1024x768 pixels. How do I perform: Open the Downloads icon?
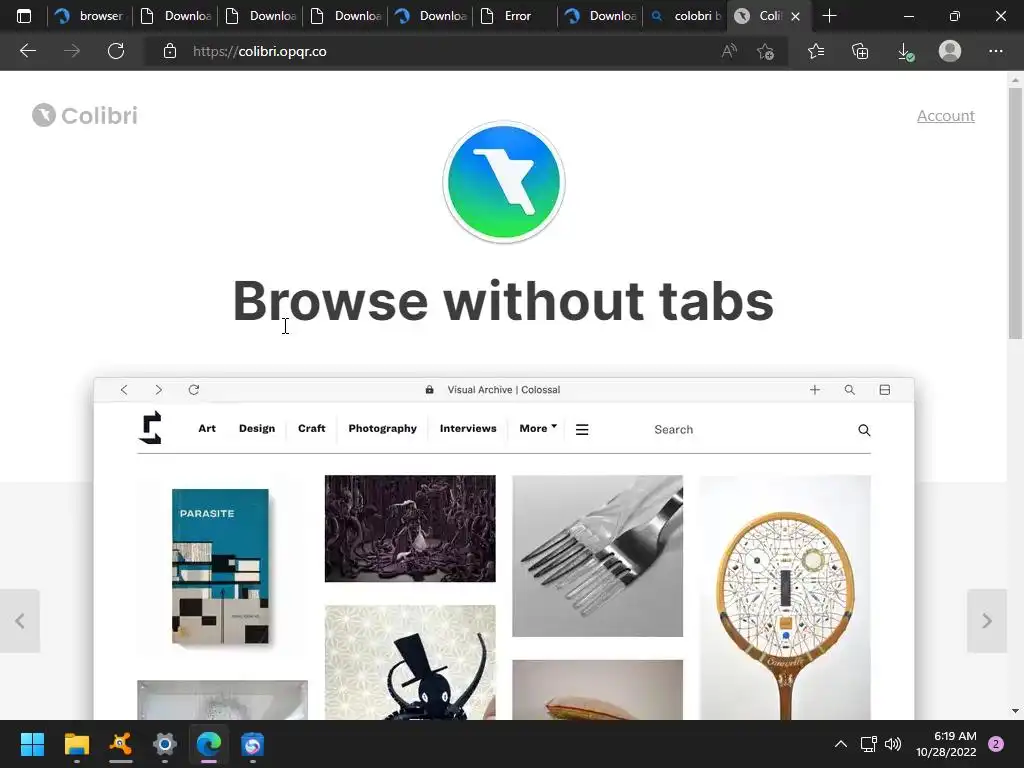(905, 51)
